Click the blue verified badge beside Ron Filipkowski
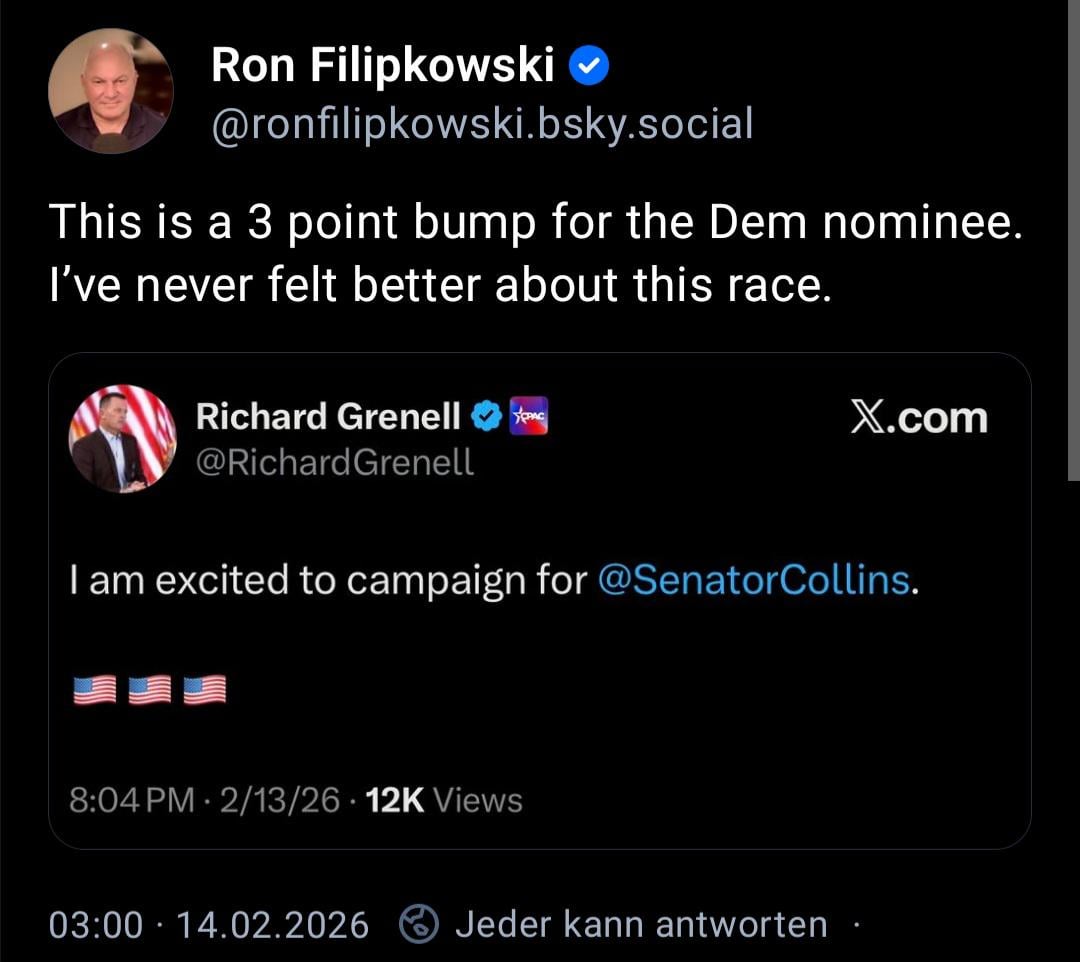 click(589, 67)
